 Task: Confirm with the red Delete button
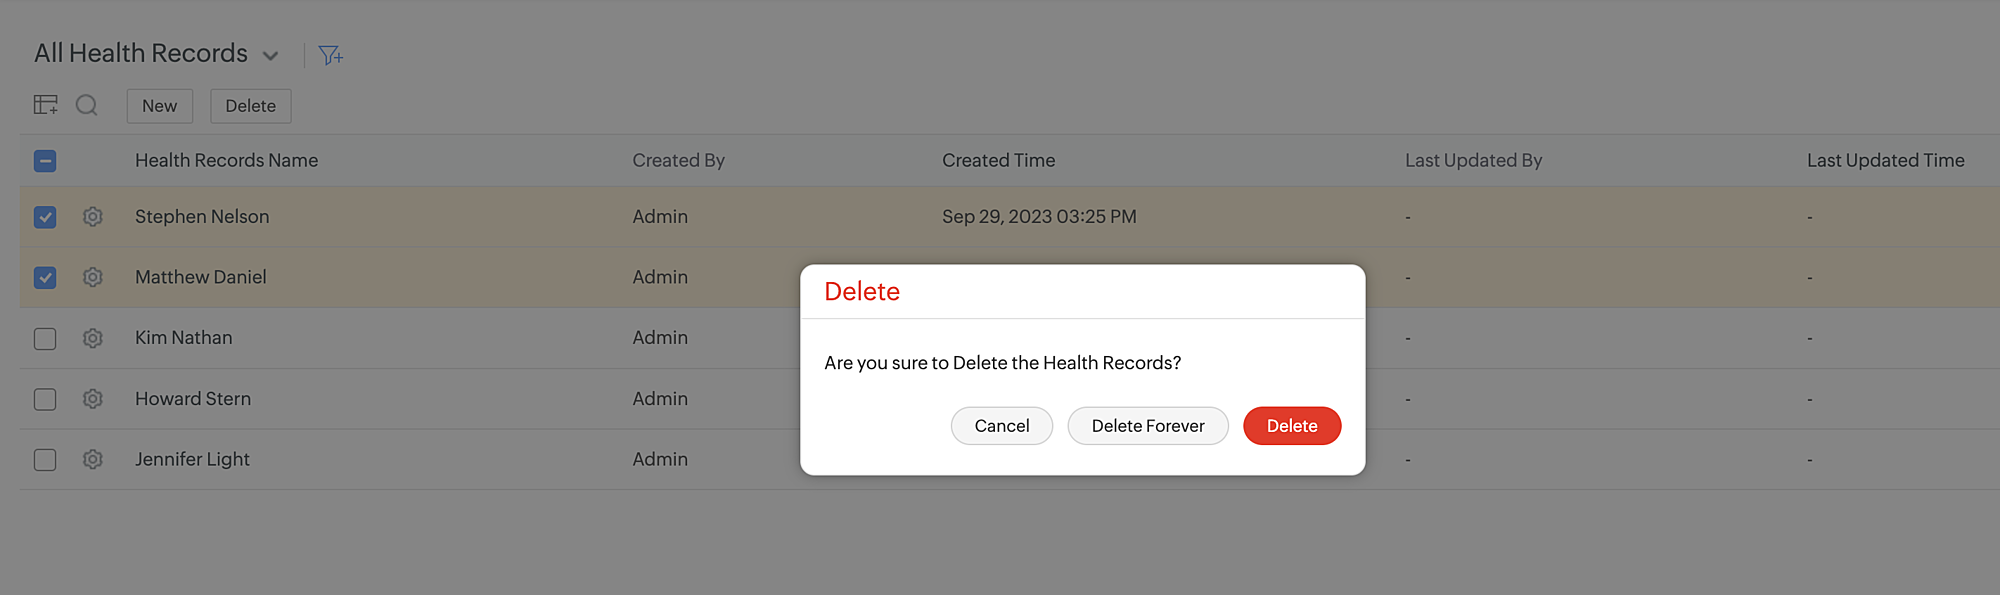coord(1291,426)
